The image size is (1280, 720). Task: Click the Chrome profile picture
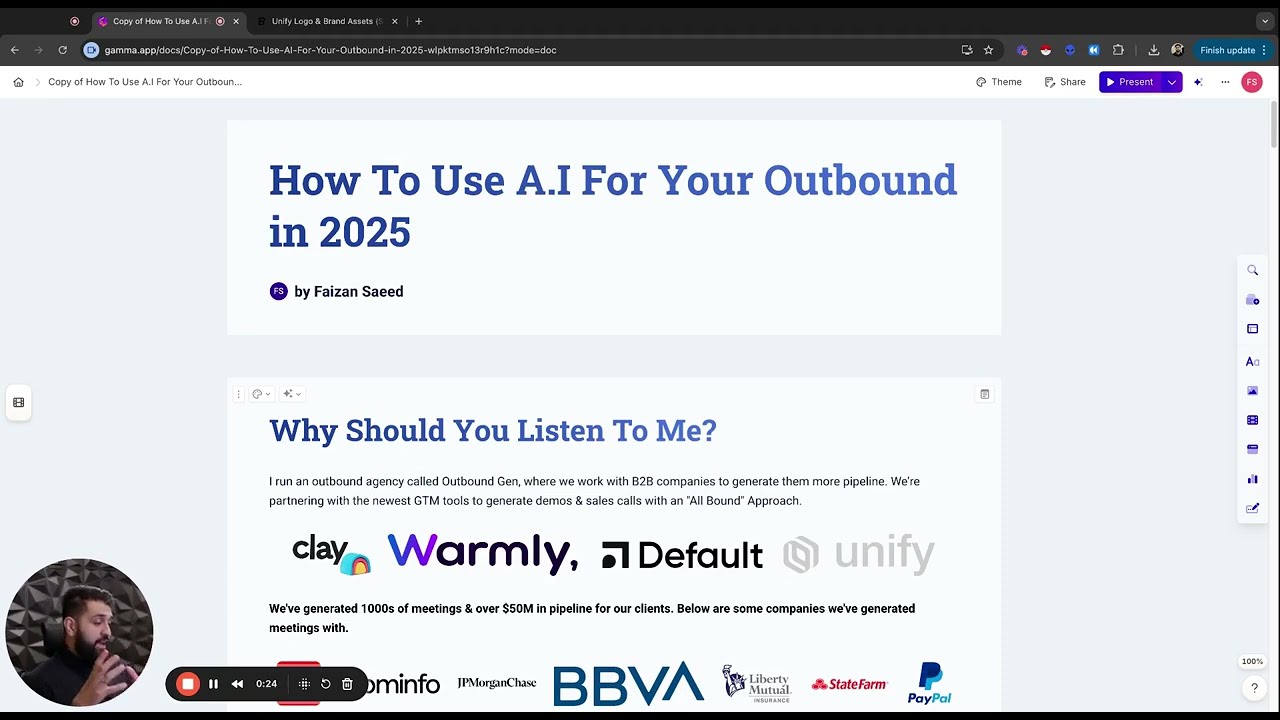[1177, 50]
